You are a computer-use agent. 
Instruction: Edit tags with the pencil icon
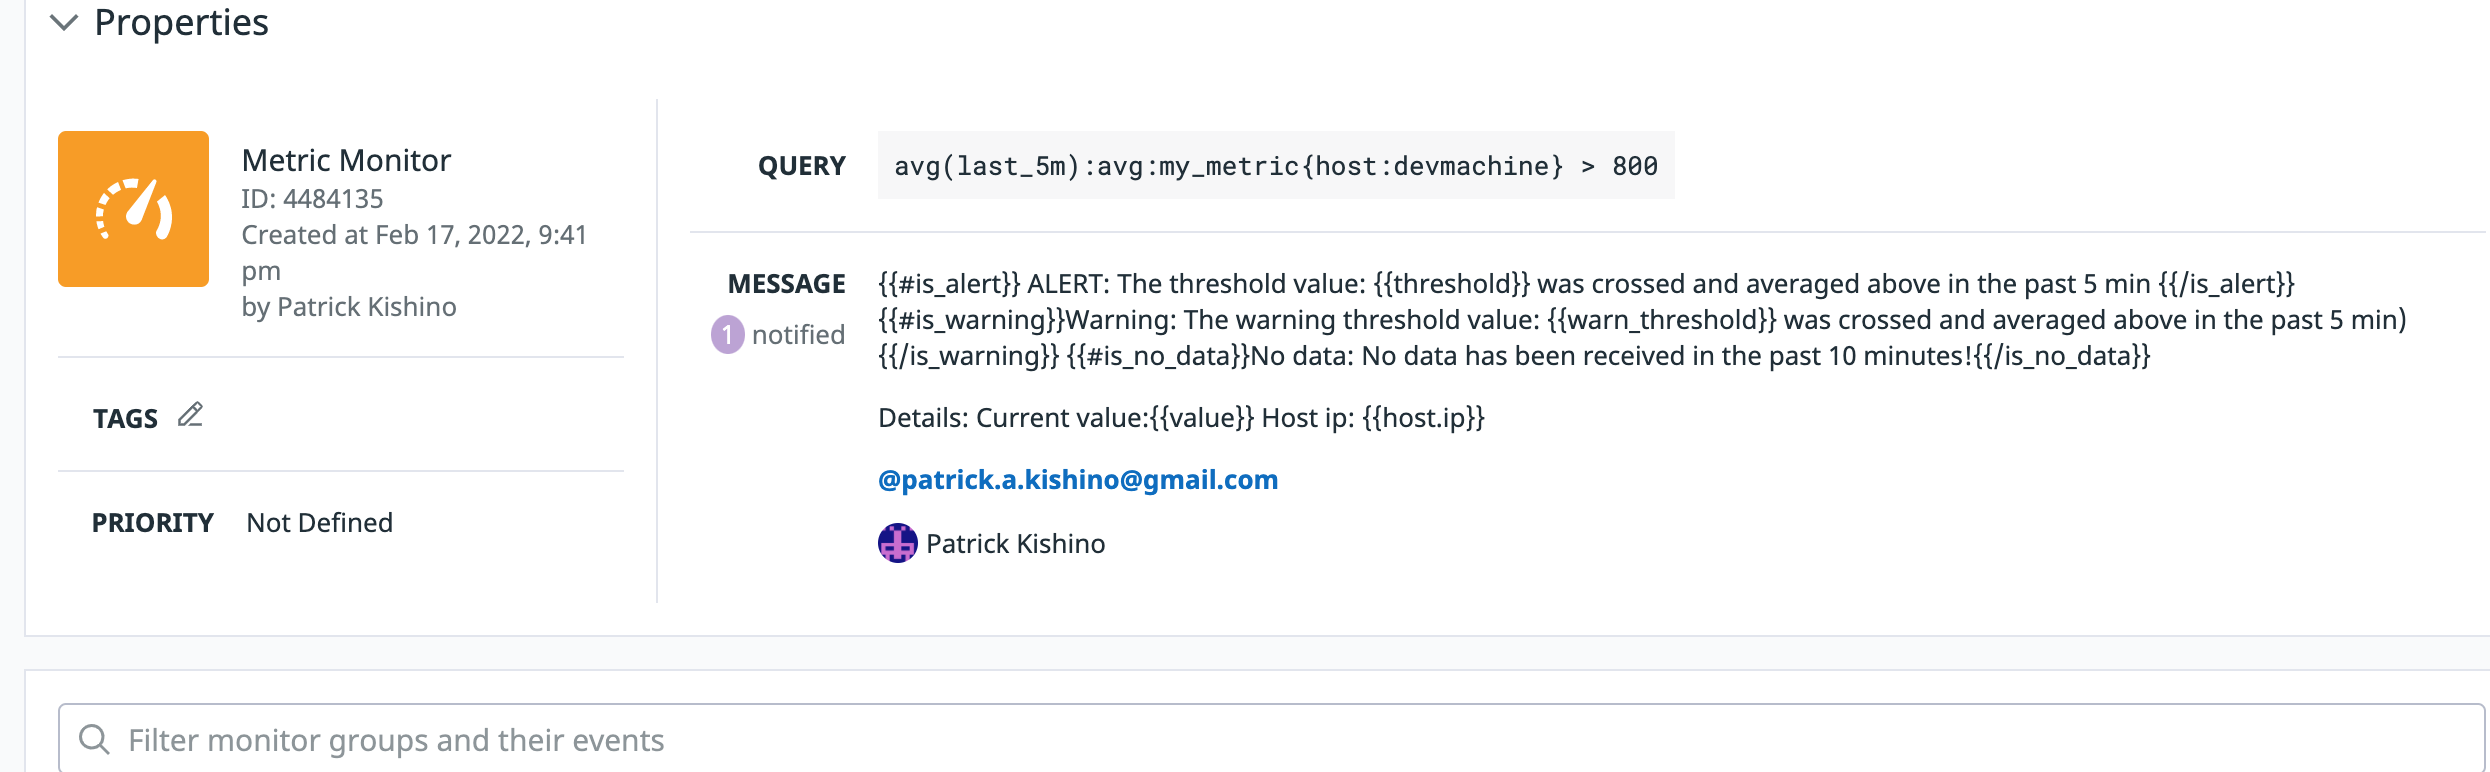(190, 415)
